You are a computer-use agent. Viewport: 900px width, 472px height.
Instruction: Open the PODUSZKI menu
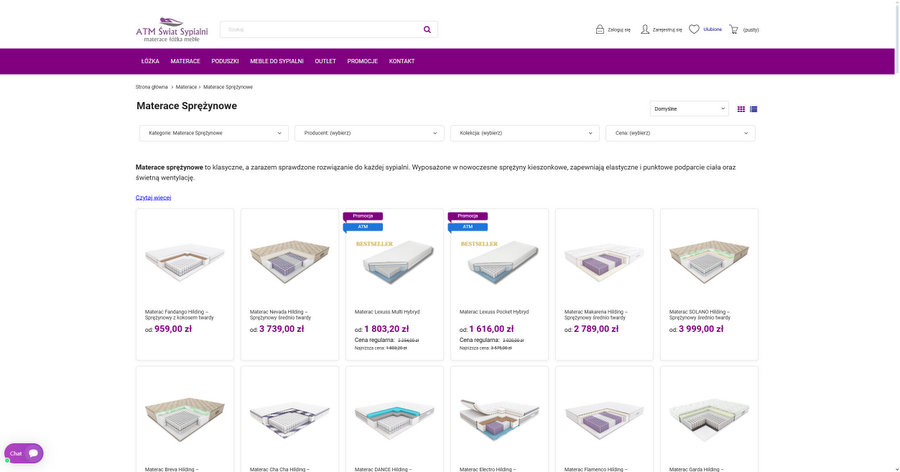click(225, 61)
